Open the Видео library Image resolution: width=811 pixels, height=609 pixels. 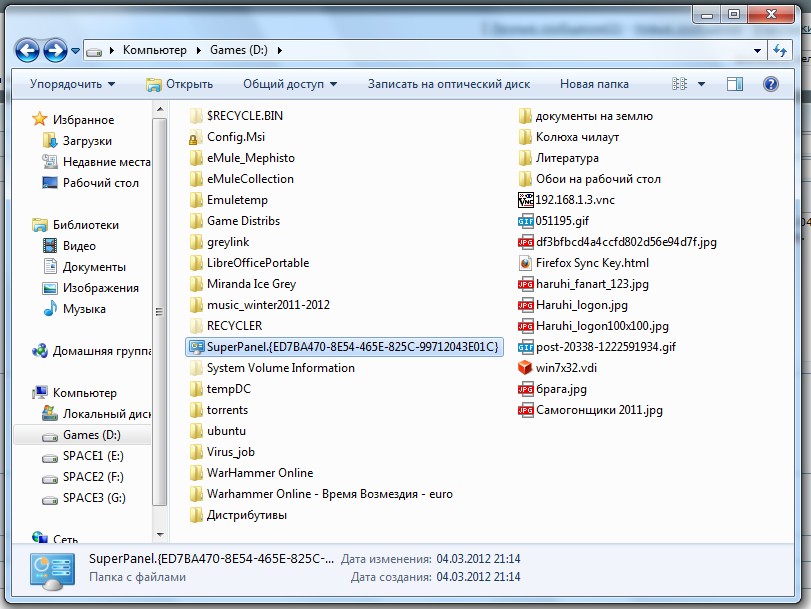click(69, 246)
